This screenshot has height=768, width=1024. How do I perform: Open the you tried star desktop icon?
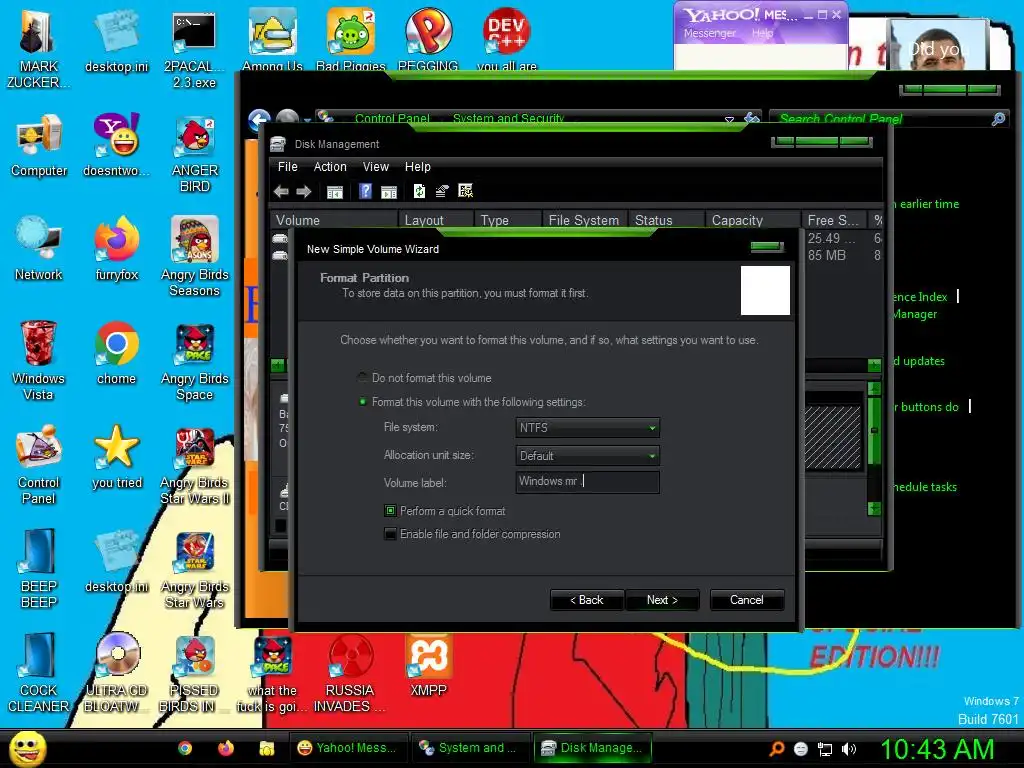point(117,457)
